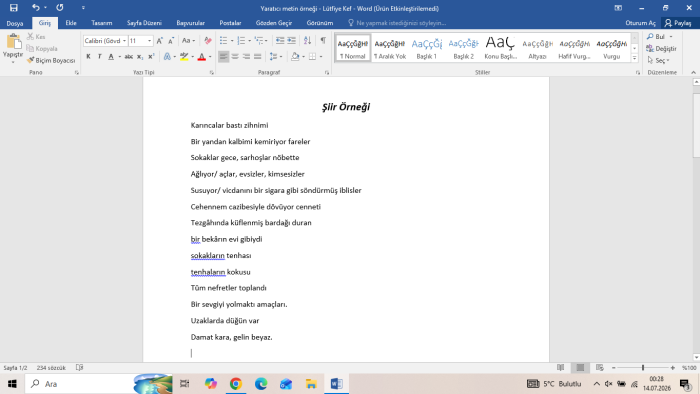Align text left

(223, 57)
